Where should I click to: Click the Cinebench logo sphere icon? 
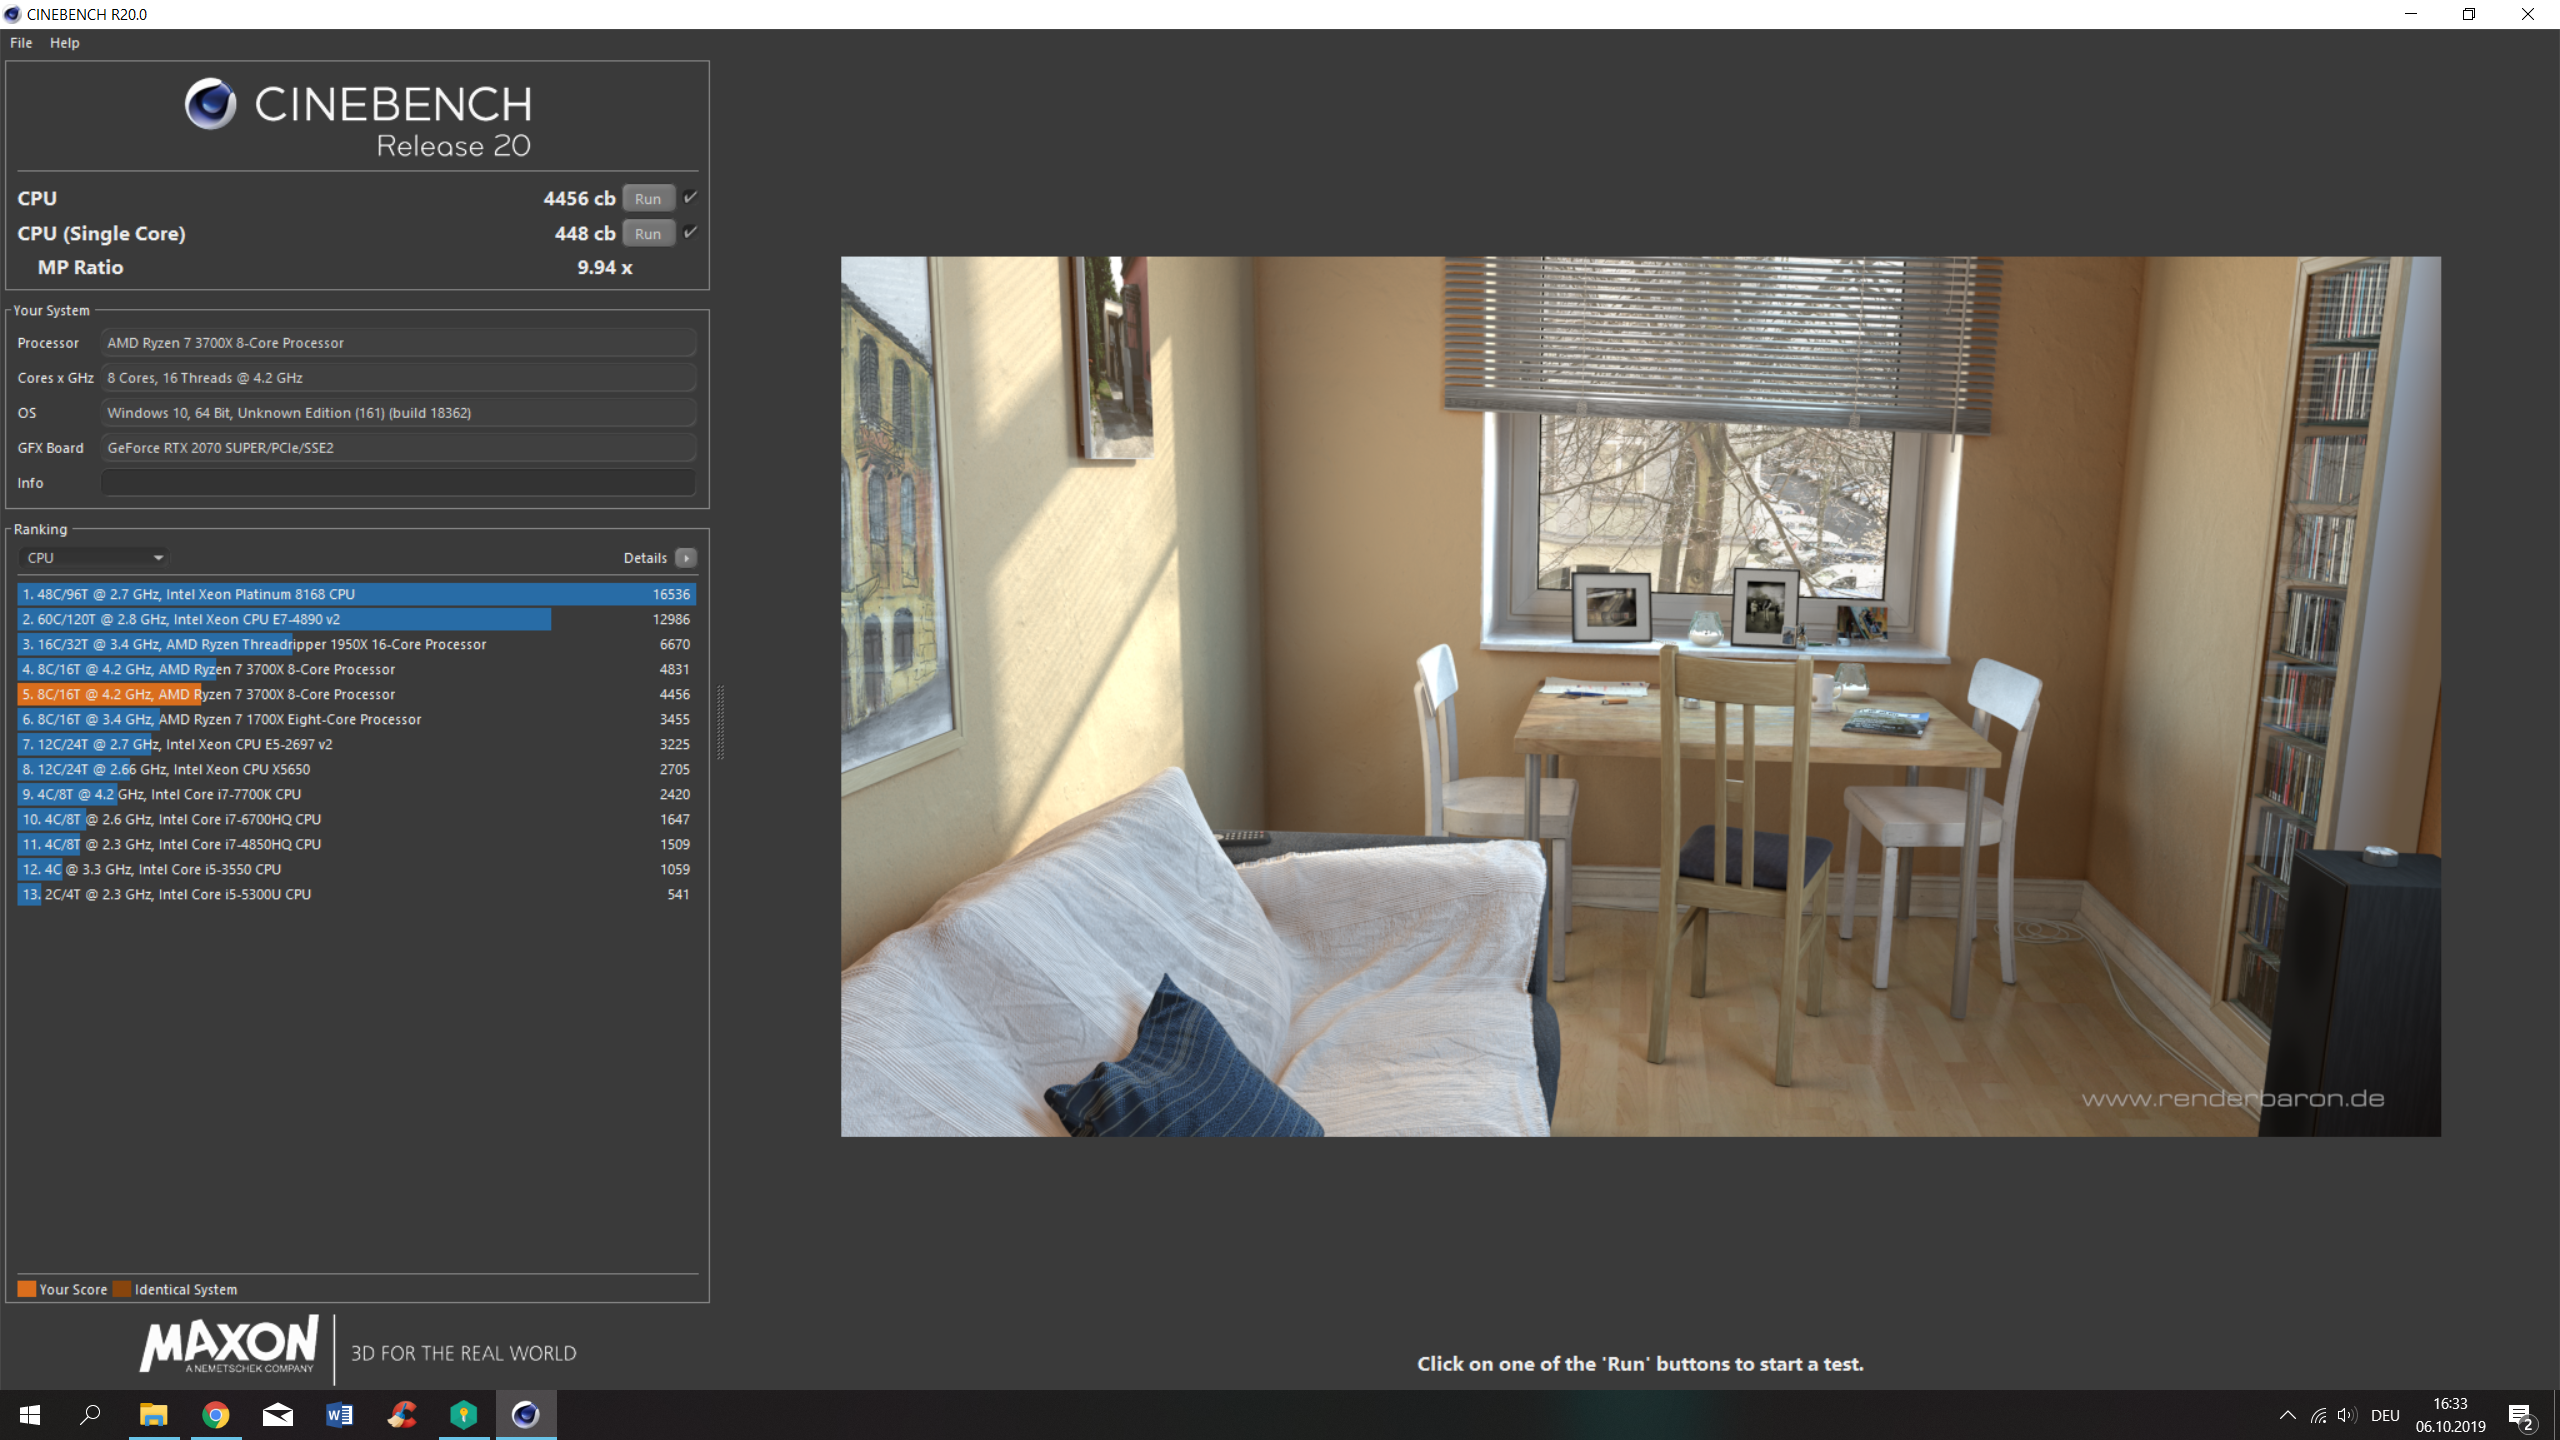click(x=210, y=104)
